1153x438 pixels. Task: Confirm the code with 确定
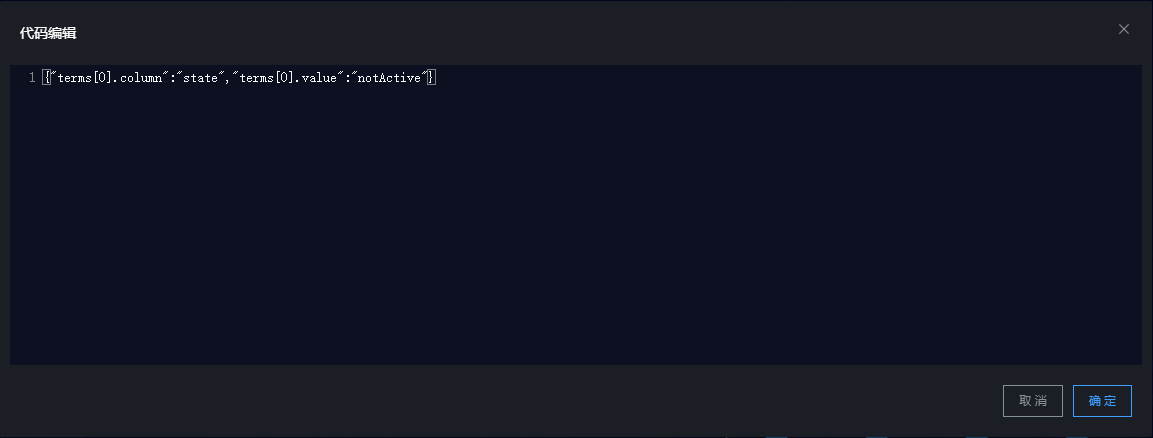[x=1102, y=401]
